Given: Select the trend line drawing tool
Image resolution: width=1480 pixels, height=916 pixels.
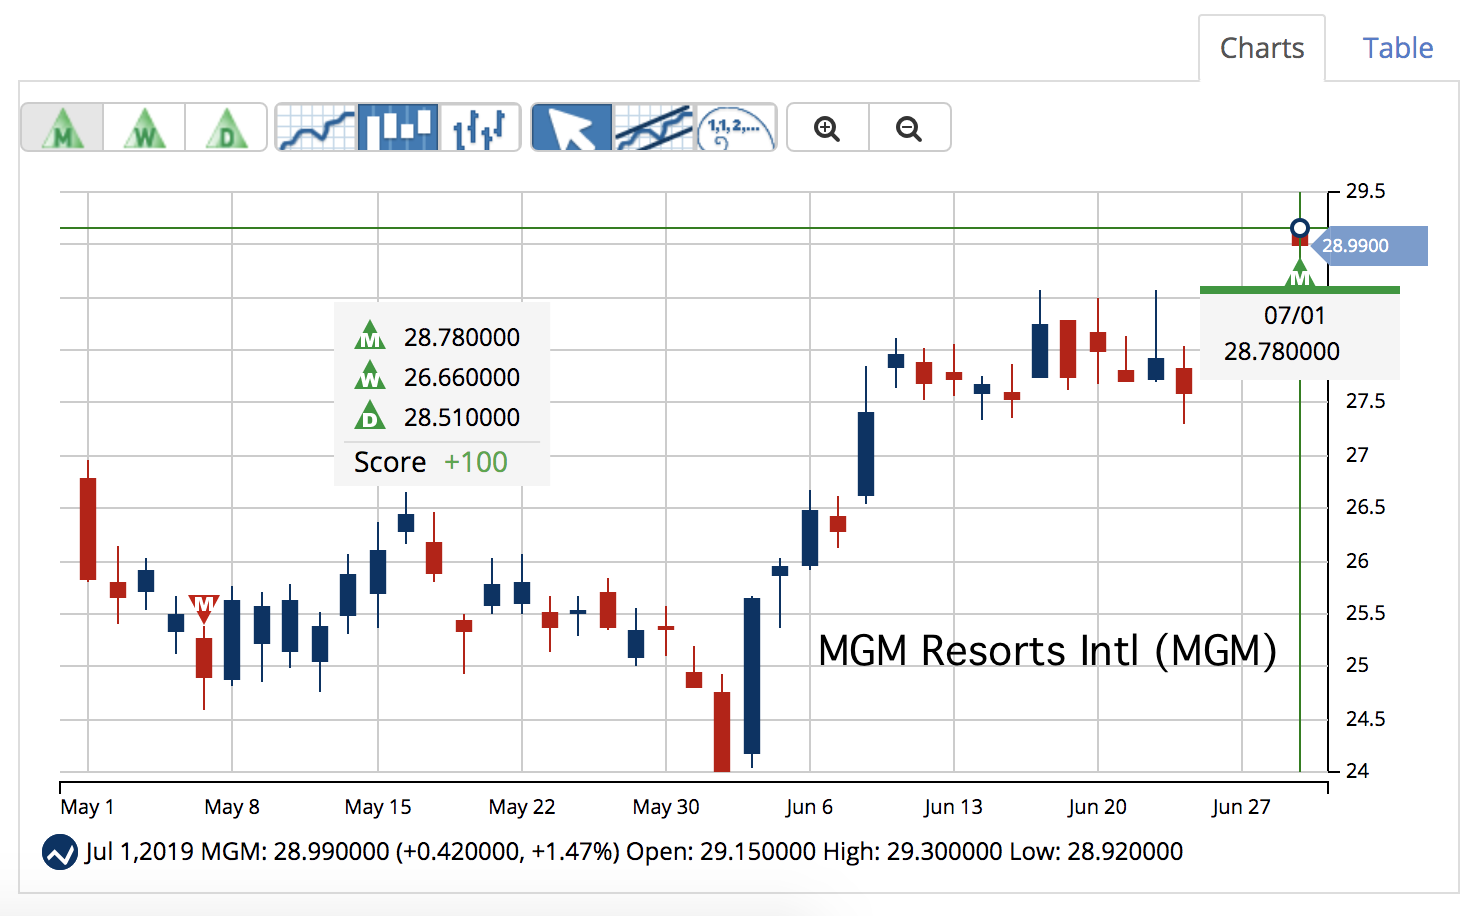Looking at the screenshot, I should [x=654, y=128].
